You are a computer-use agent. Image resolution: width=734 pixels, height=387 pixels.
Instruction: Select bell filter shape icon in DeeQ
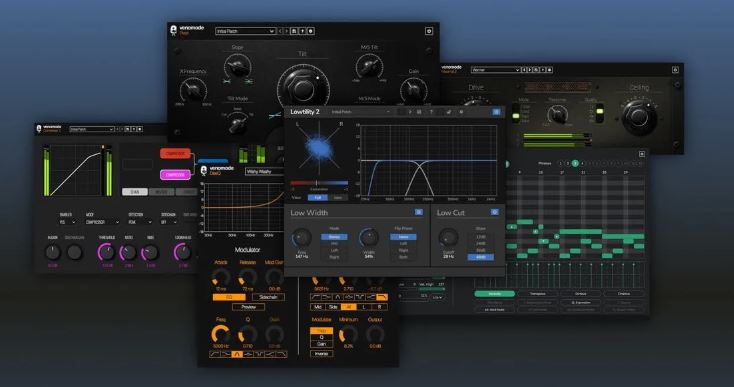click(236, 354)
